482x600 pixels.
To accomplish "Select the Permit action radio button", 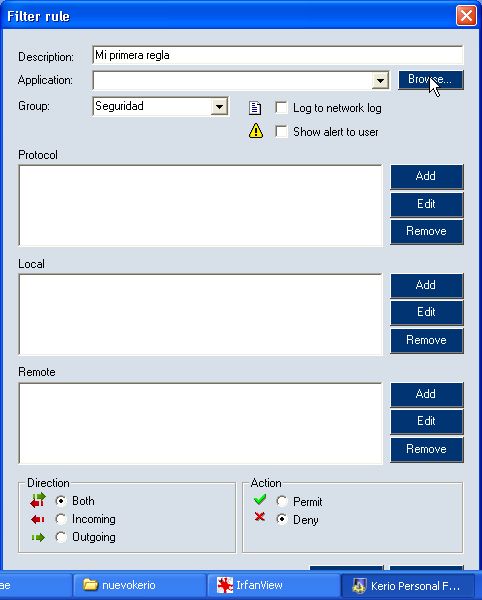I will click(x=282, y=501).
